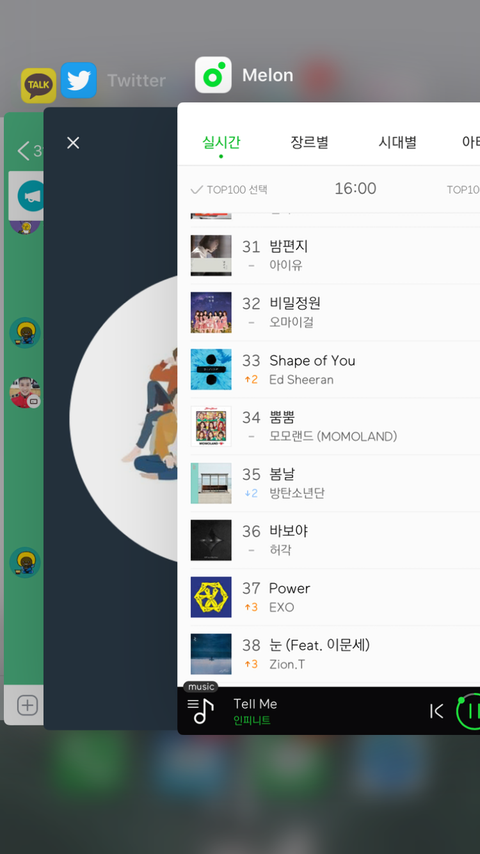This screenshot has height=854, width=480.
Task: Go back with KakaoTalk chevron arrow
Action: [x=23, y=150]
